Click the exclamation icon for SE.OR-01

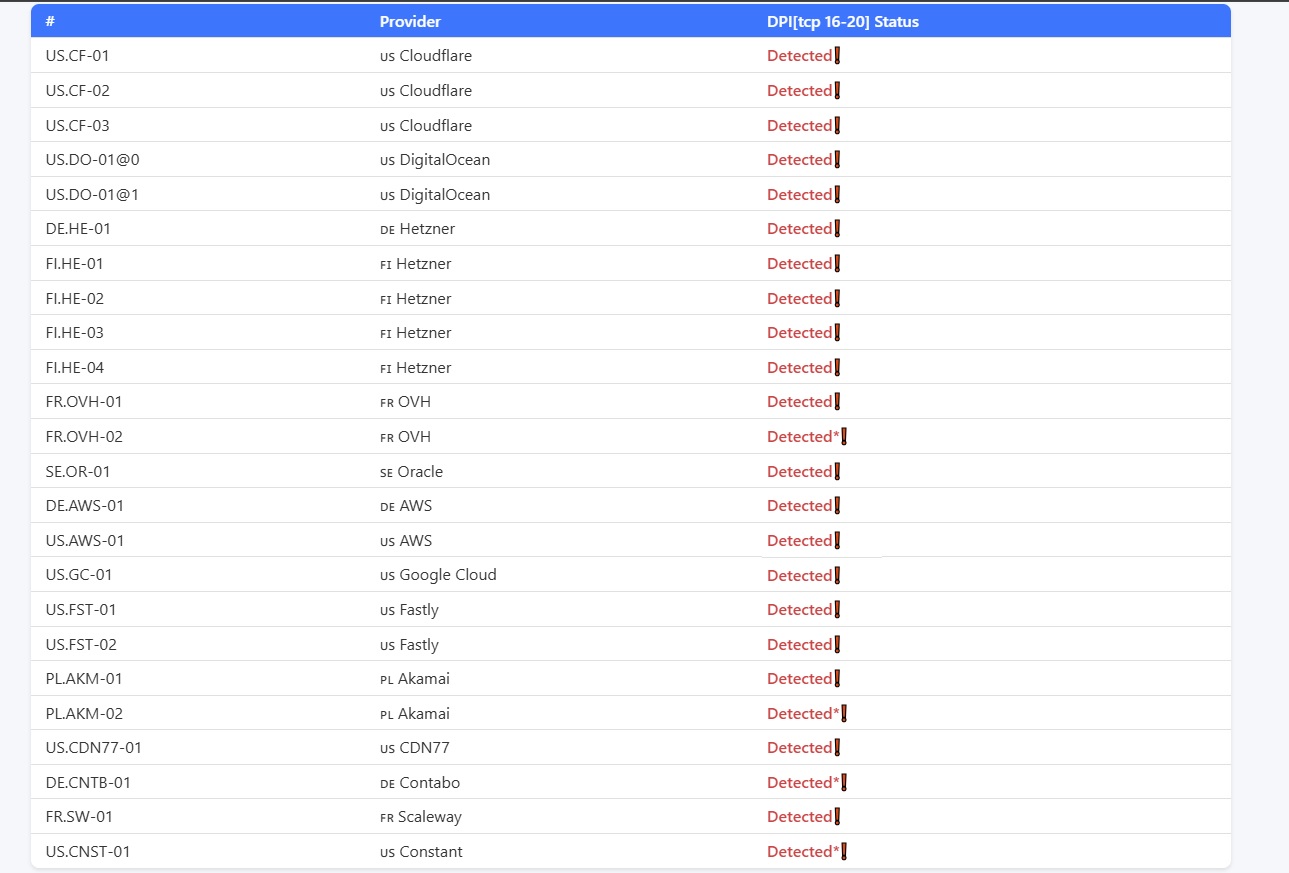837,471
